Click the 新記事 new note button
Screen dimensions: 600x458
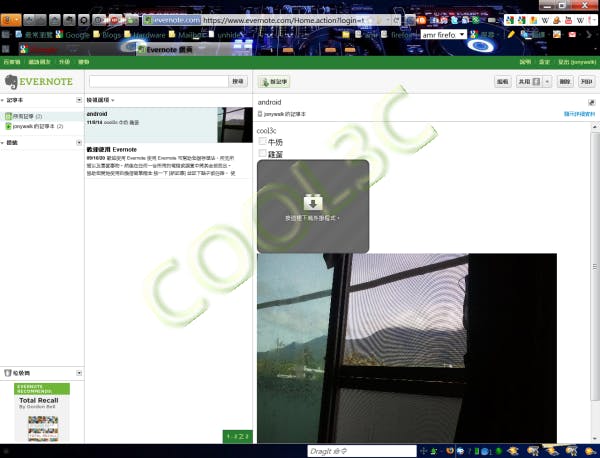(274, 81)
